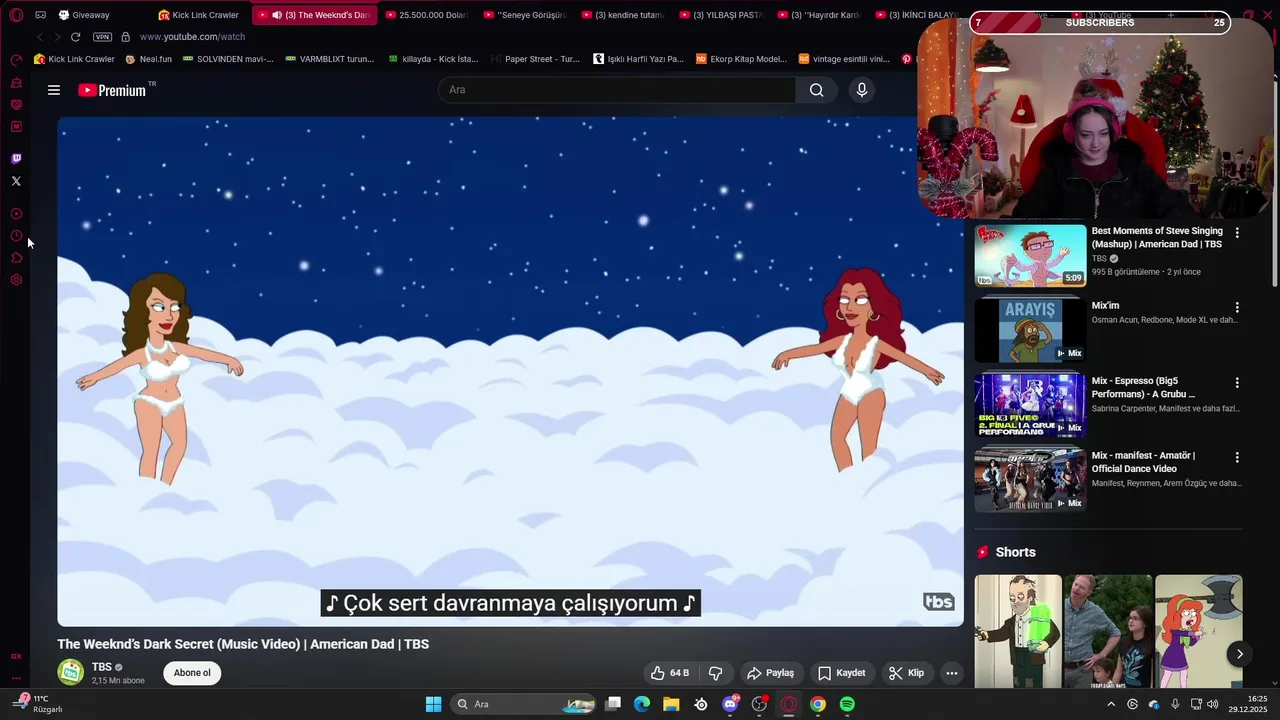Open the Opera GX main menu logo
This screenshot has height=720, width=1280.
(x=16, y=15)
